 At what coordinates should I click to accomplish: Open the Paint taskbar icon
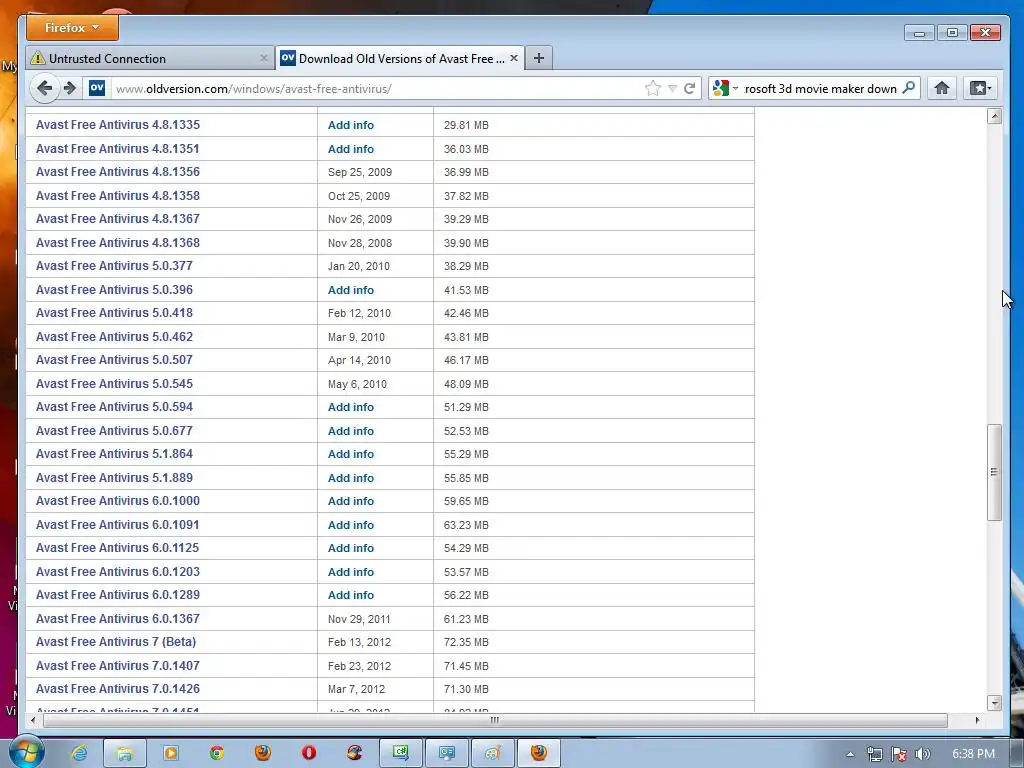point(492,753)
